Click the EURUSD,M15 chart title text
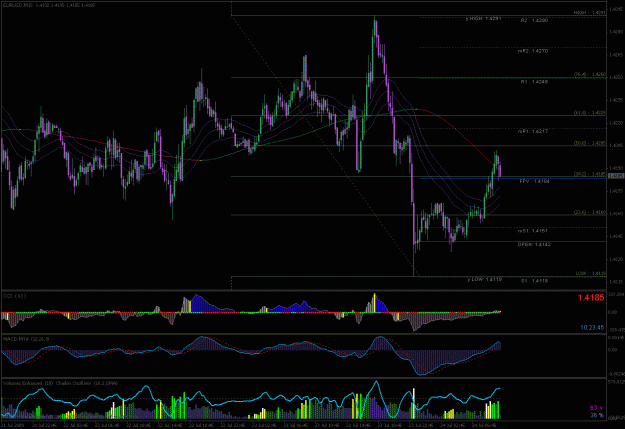 [49, 5]
